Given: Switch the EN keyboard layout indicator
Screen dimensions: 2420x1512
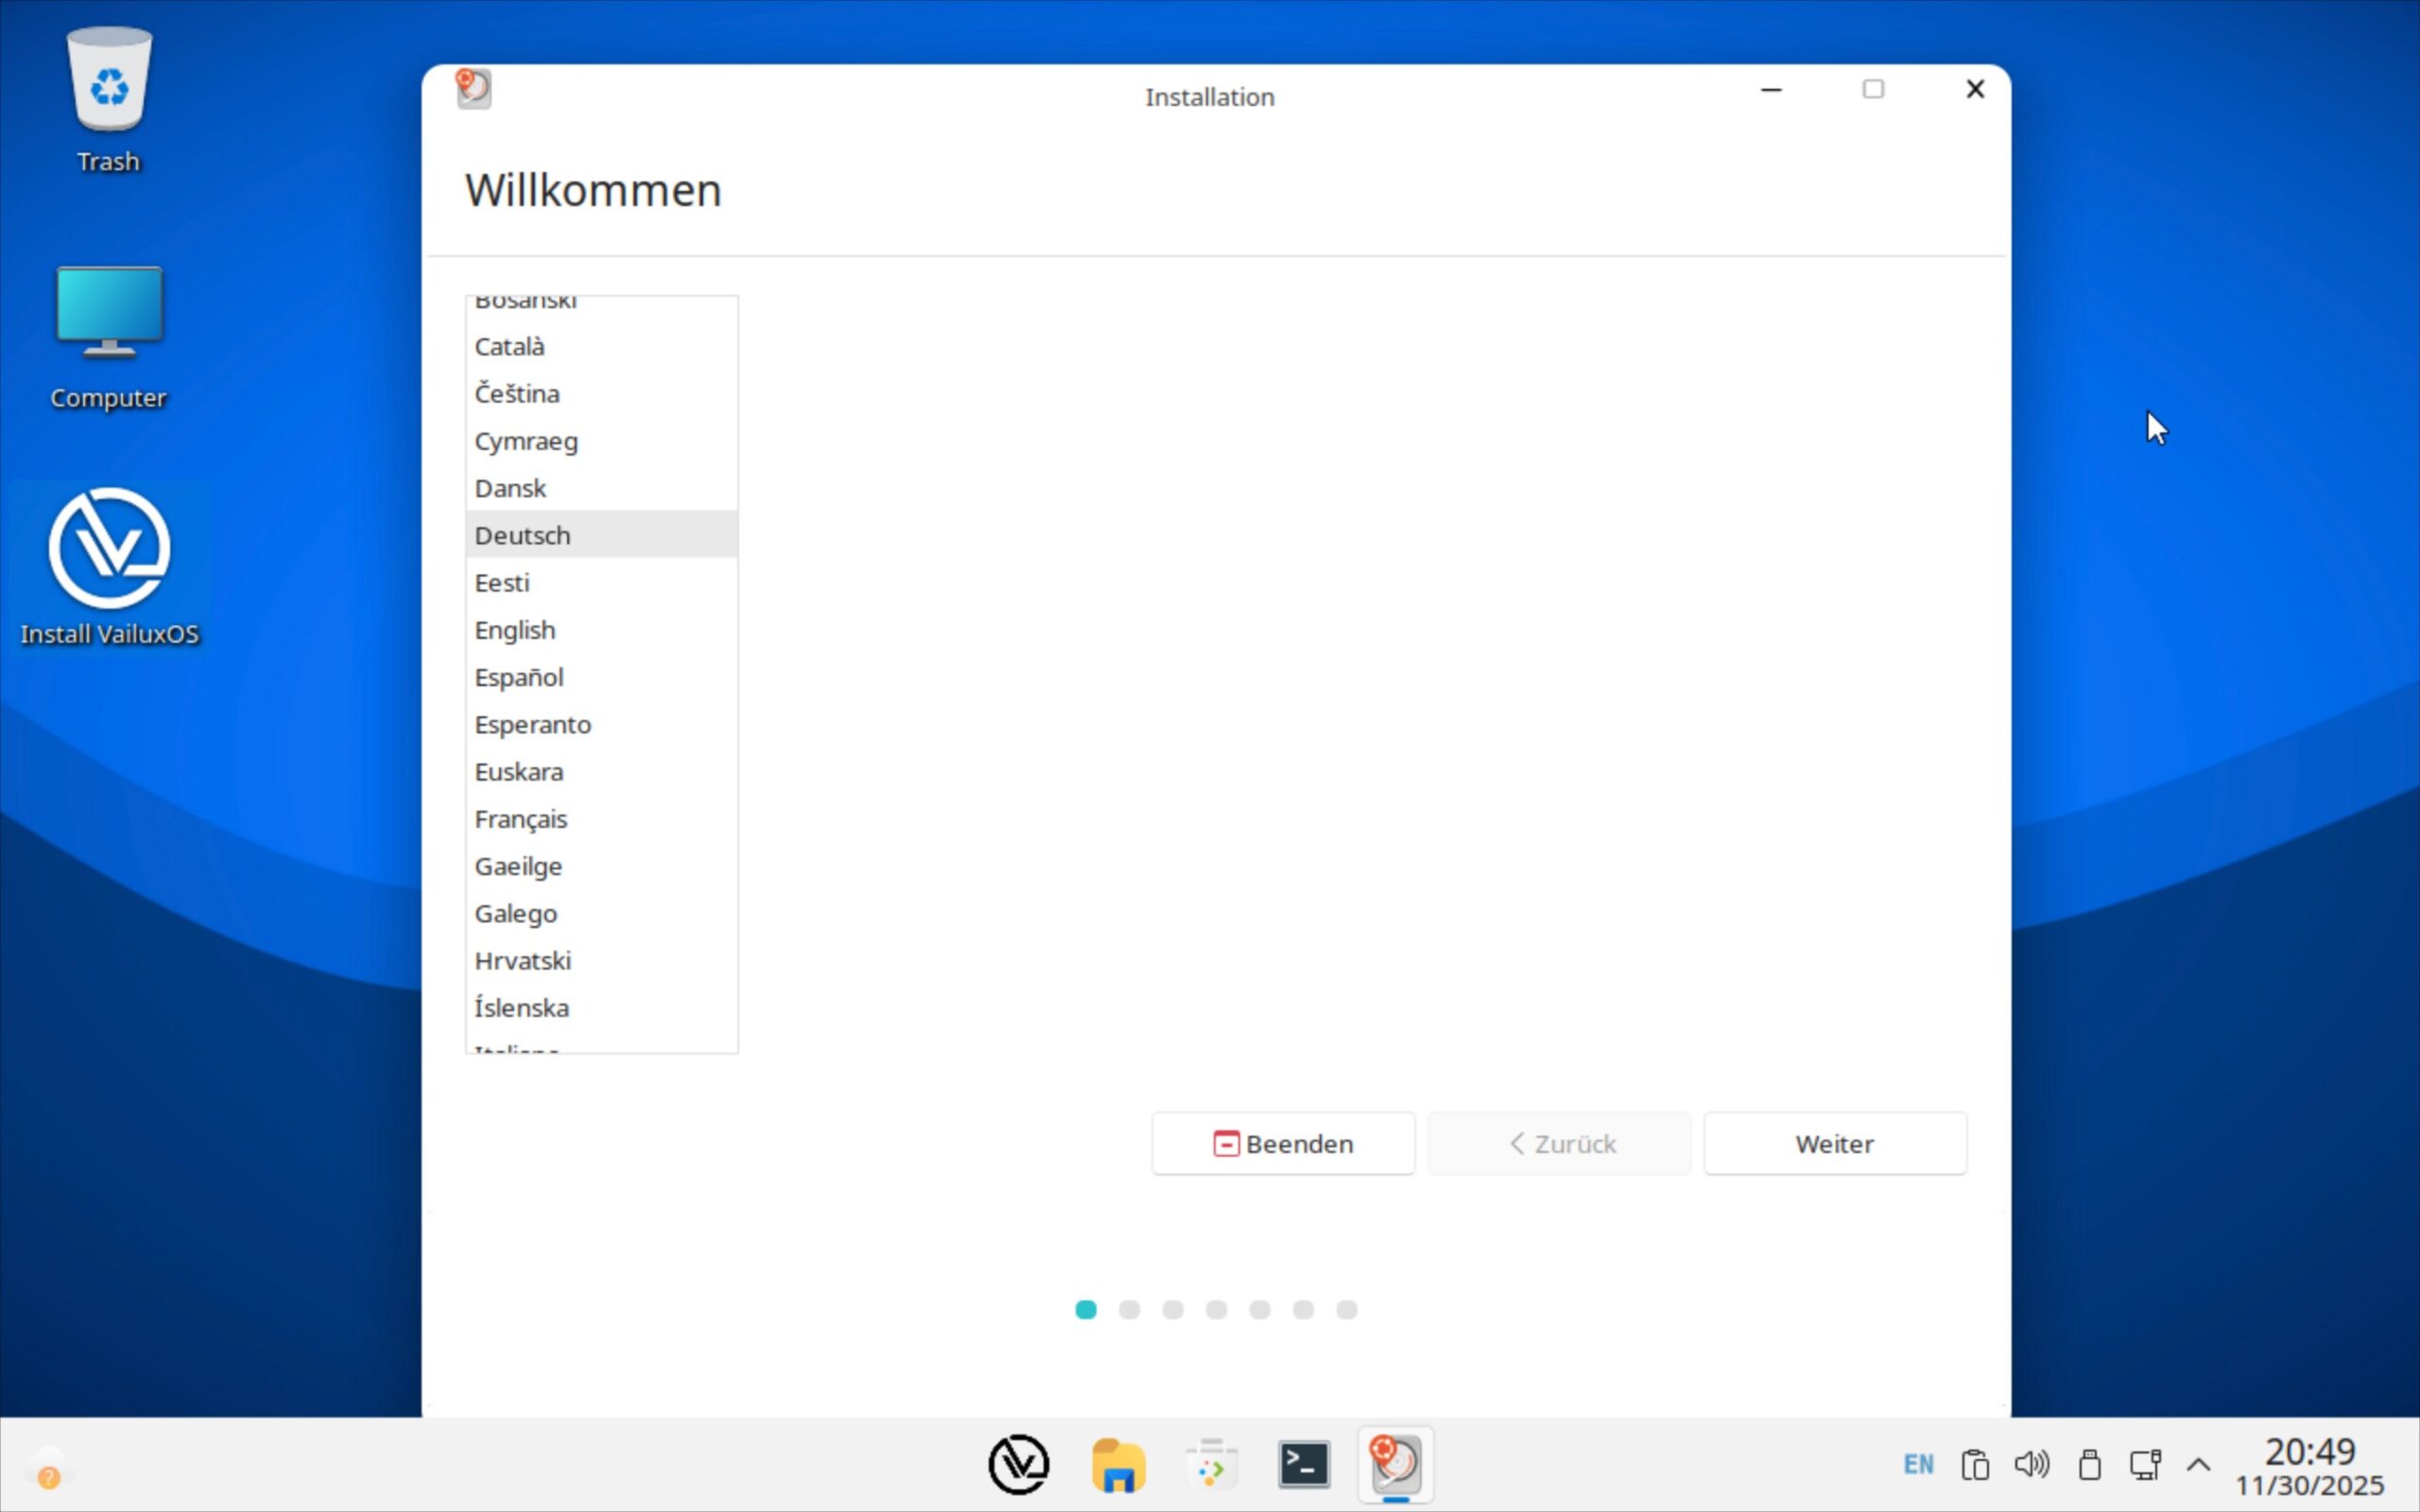Looking at the screenshot, I should tap(1918, 1465).
